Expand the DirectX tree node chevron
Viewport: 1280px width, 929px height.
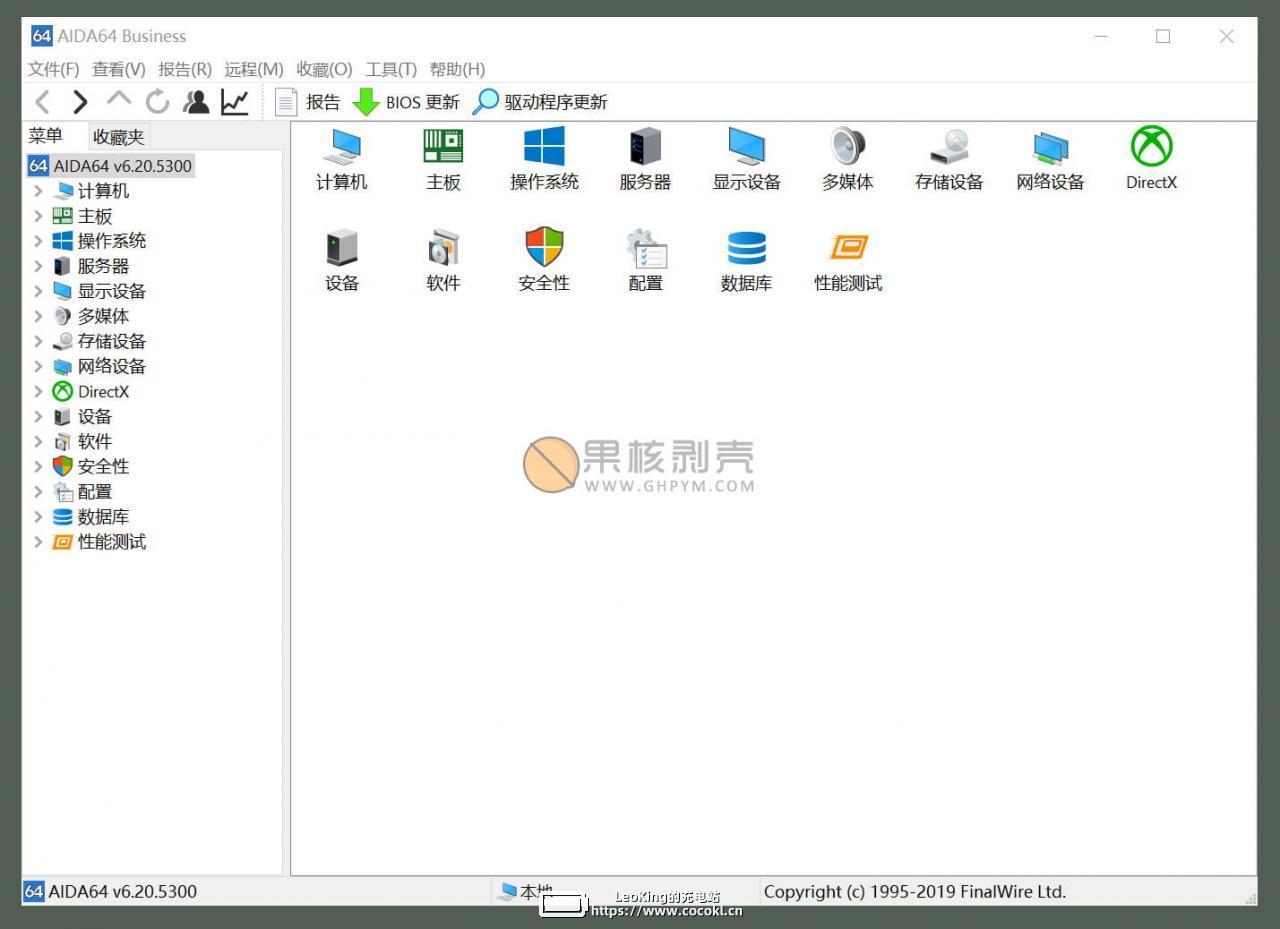pyautogui.click(x=38, y=392)
